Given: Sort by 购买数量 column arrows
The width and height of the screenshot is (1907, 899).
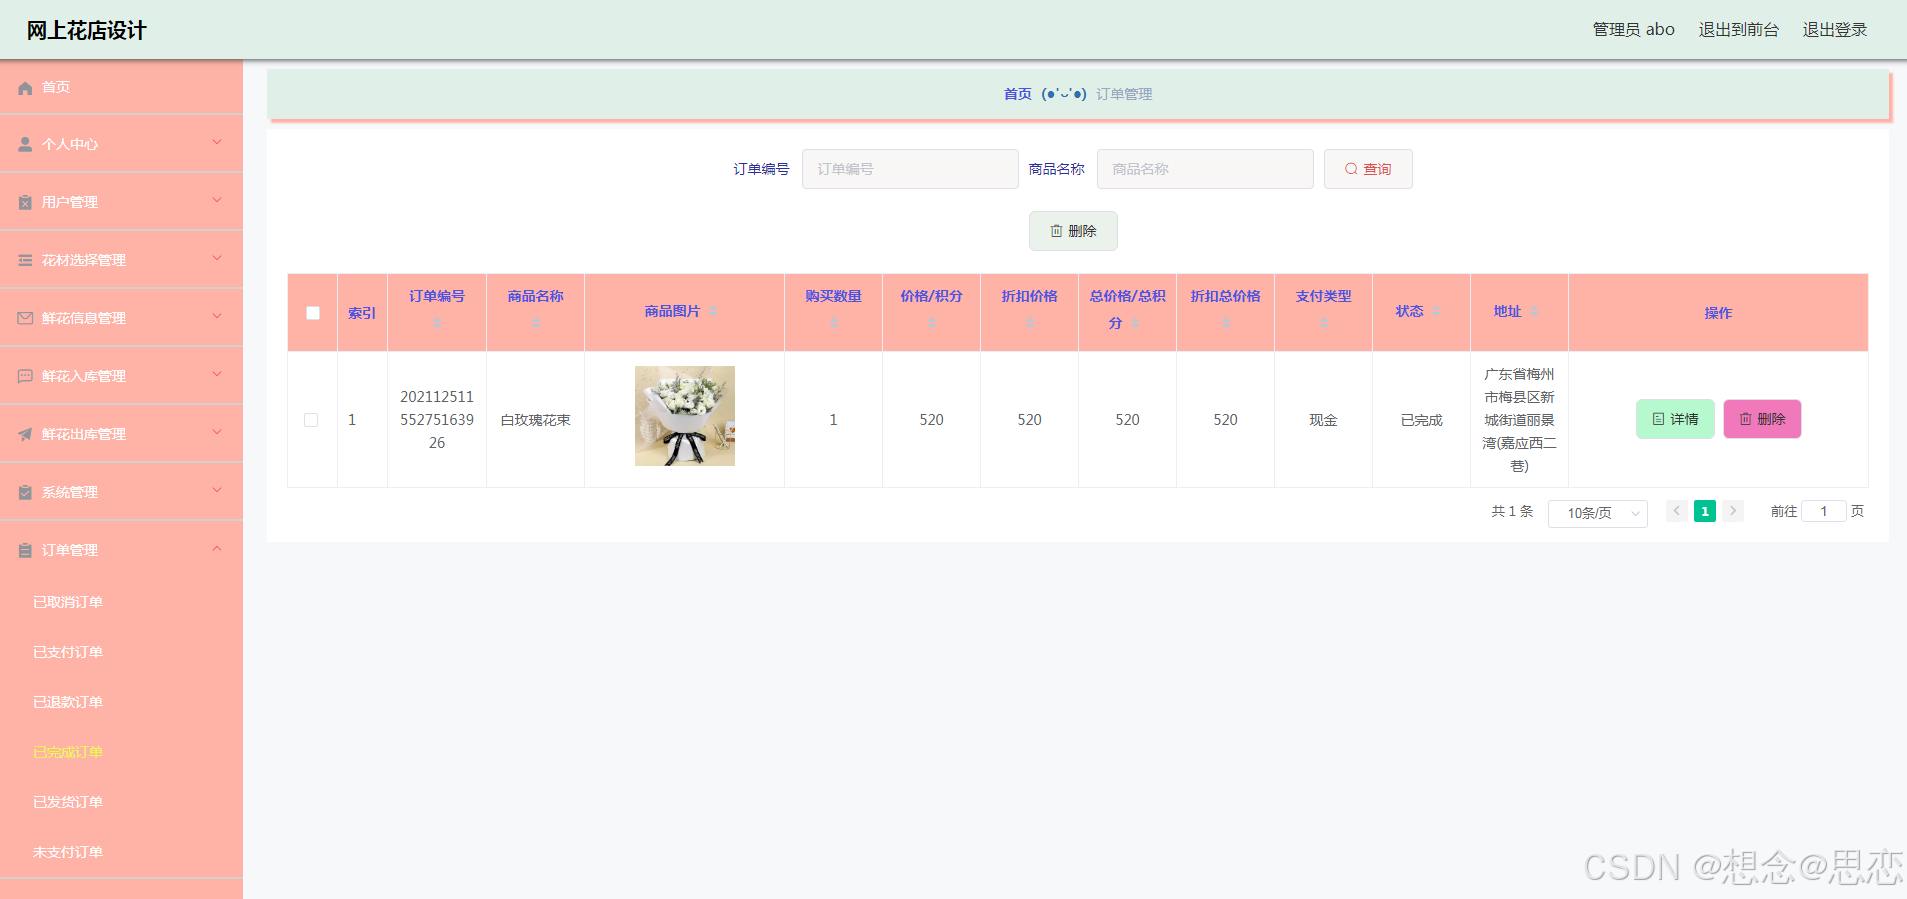Looking at the screenshot, I should 834,324.
